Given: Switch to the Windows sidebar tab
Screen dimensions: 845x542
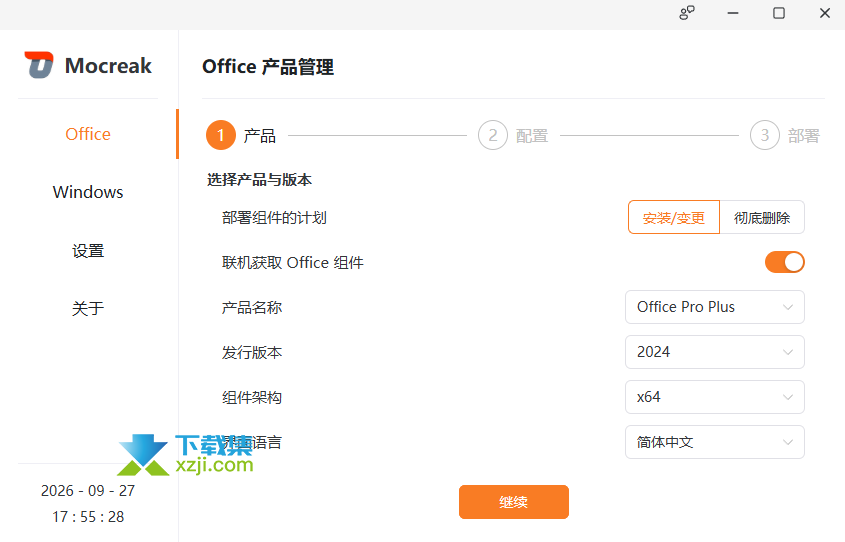Looking at the screenshot, I should pyautogui.click(x=88, y=192).
